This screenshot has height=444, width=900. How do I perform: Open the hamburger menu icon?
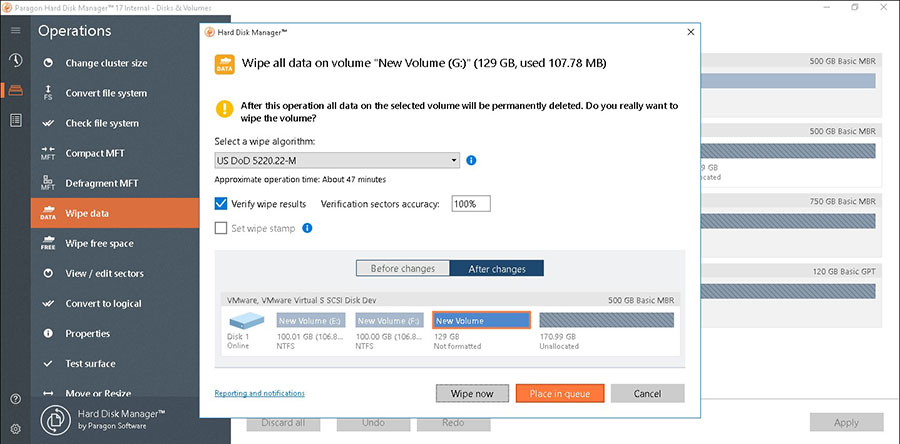15,30
